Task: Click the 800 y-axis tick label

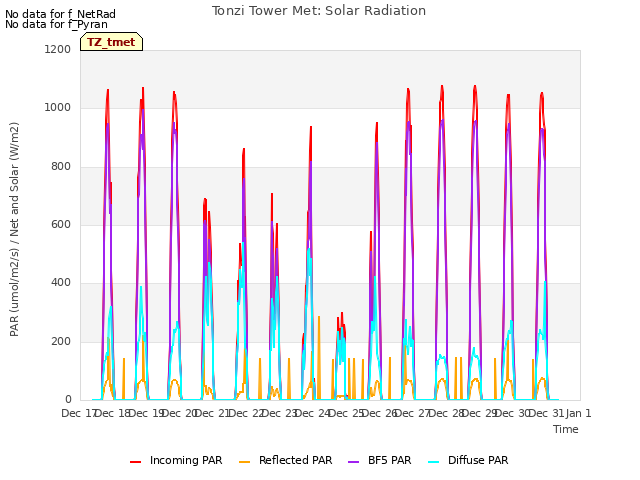Action: coord(61,167)
